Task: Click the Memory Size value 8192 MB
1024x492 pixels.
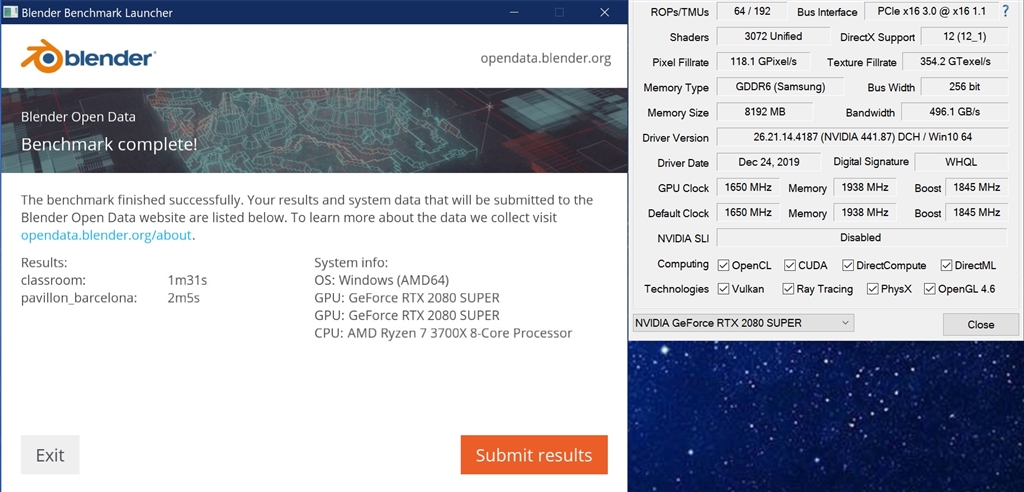Action: [x=764, y=112]
